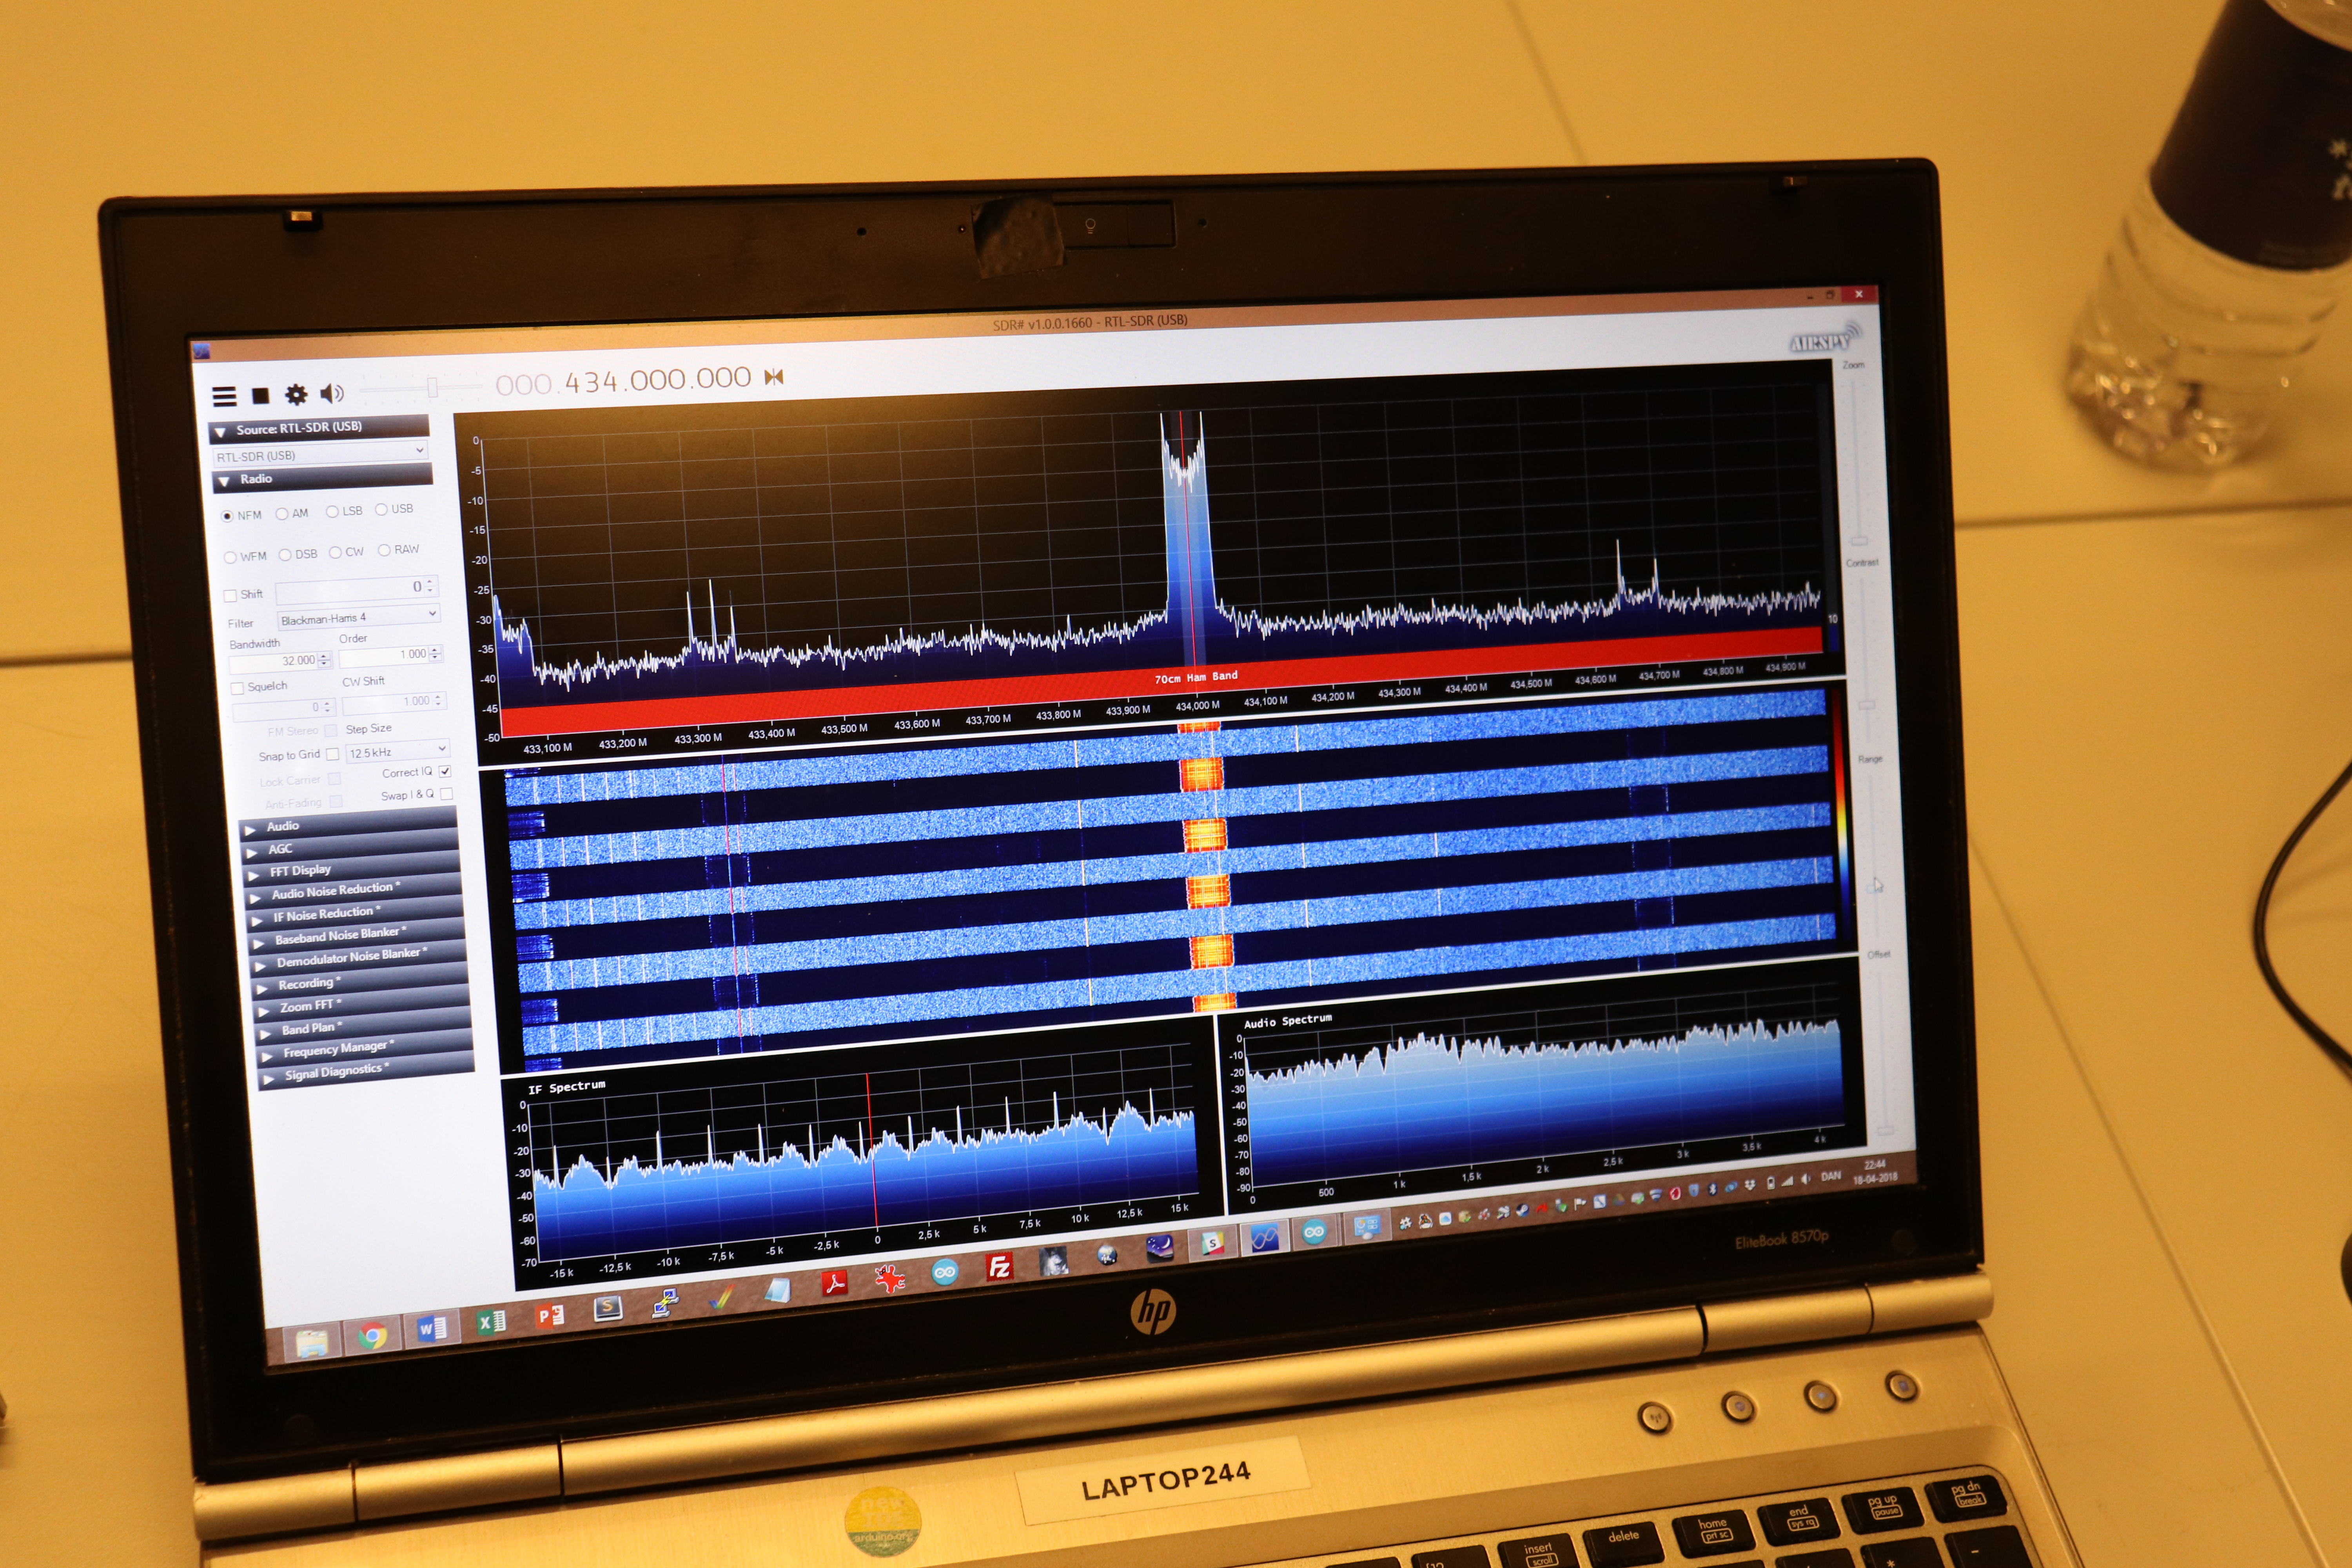Image resolution: width=2352 pixels, height=1568 pixels.
Task: Uncheck the Correct IQ checkbox
Action: [445, 771]
